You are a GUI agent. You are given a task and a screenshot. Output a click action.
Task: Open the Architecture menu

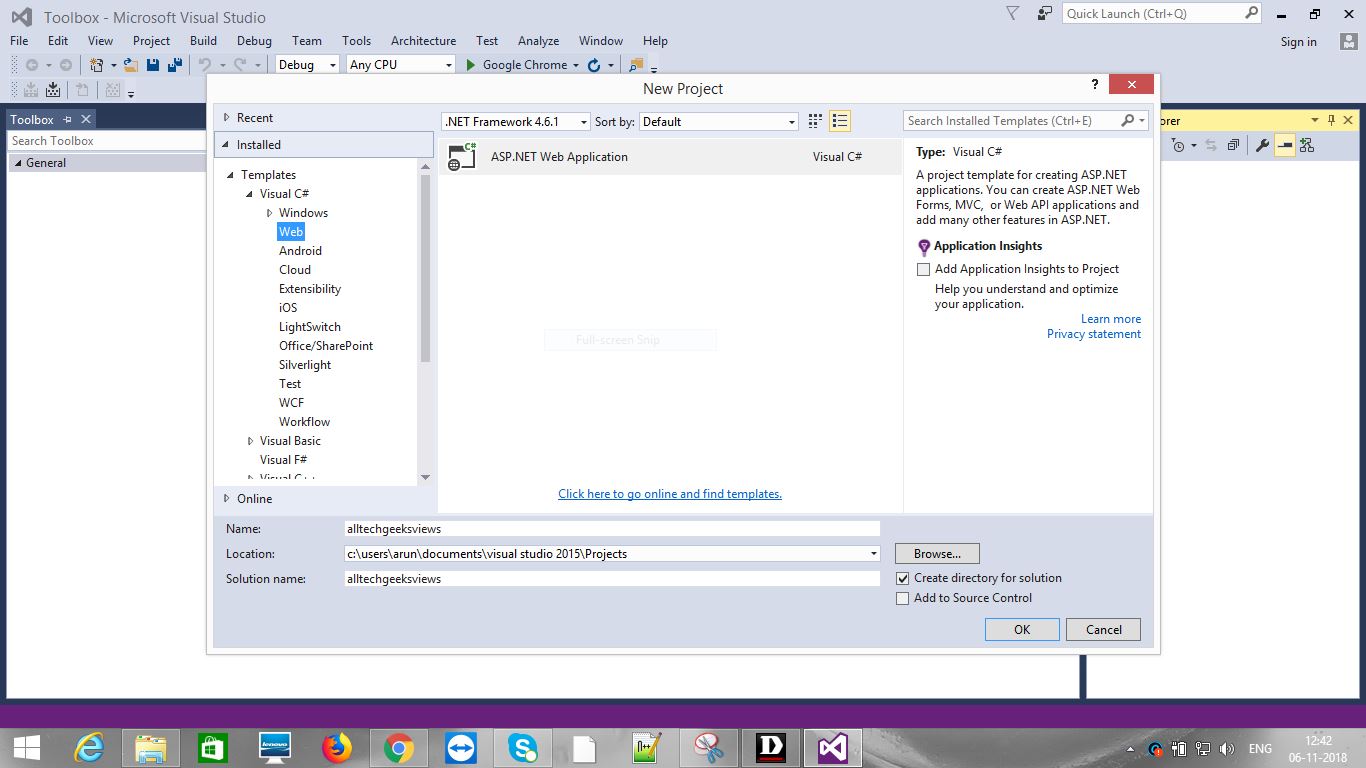(x=423, y=40)
